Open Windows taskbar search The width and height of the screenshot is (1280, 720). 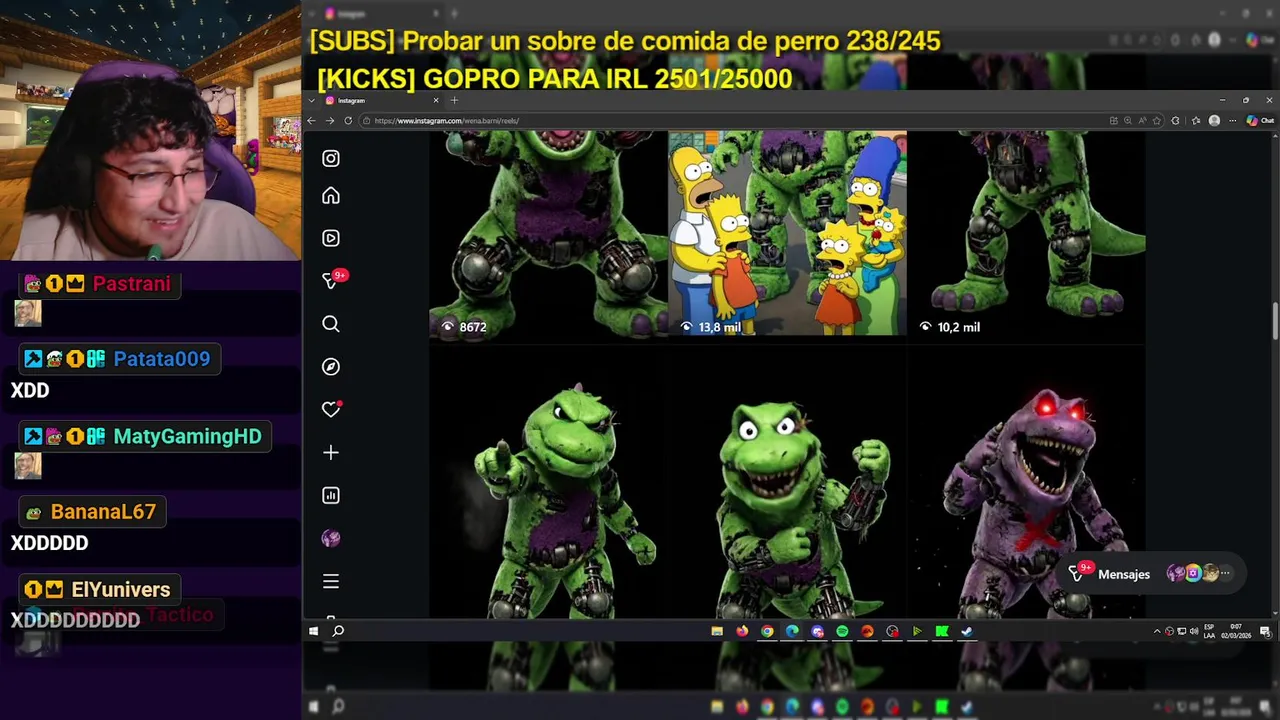pyautogui.click(x=338, y=631)
